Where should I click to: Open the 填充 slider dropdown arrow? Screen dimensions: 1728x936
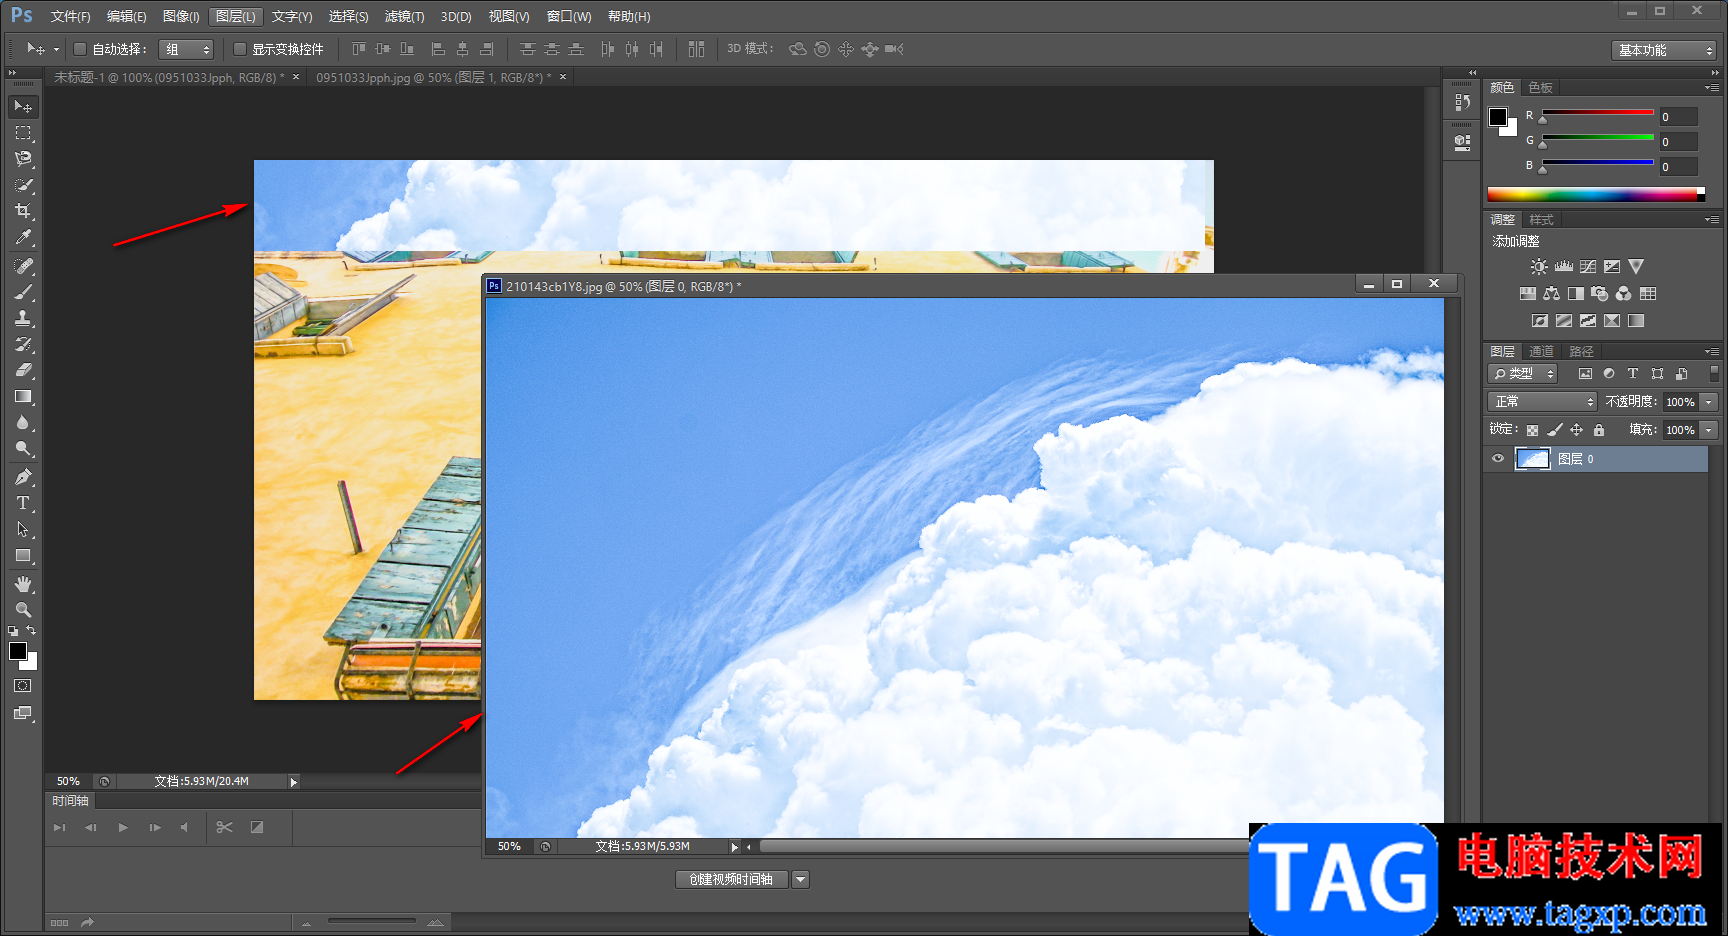(x=1709, y=430)
